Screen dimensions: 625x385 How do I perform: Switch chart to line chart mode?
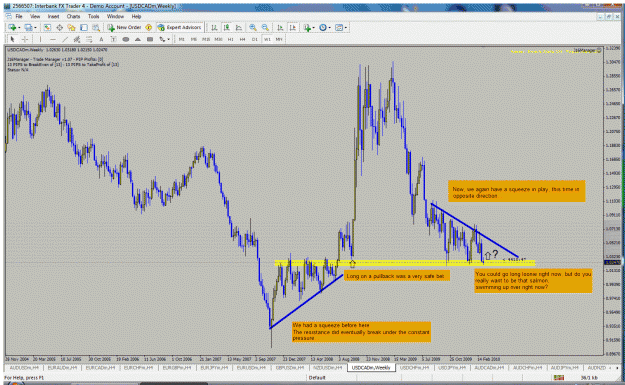[x=239, y=28]
